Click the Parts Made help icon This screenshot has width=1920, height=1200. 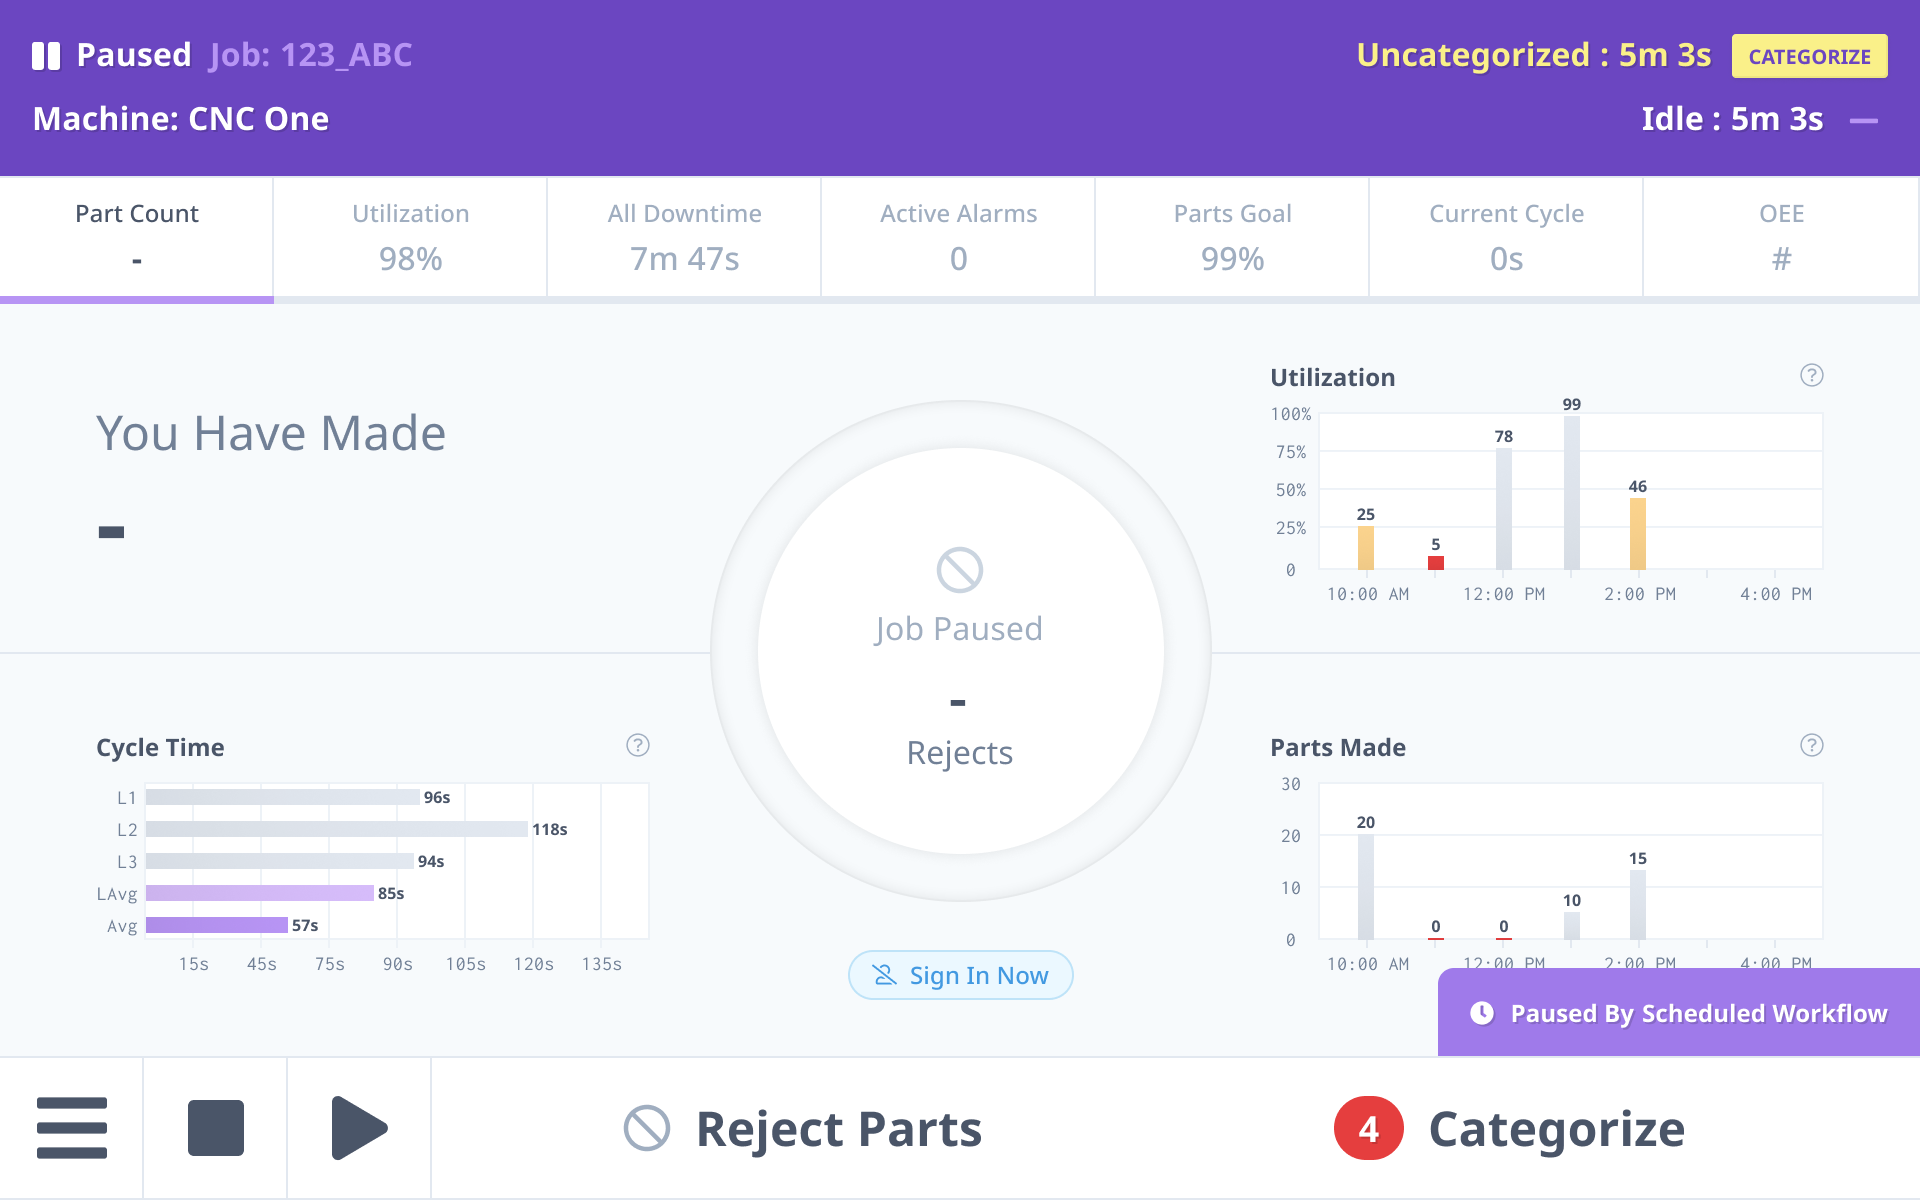(1811, 745)
